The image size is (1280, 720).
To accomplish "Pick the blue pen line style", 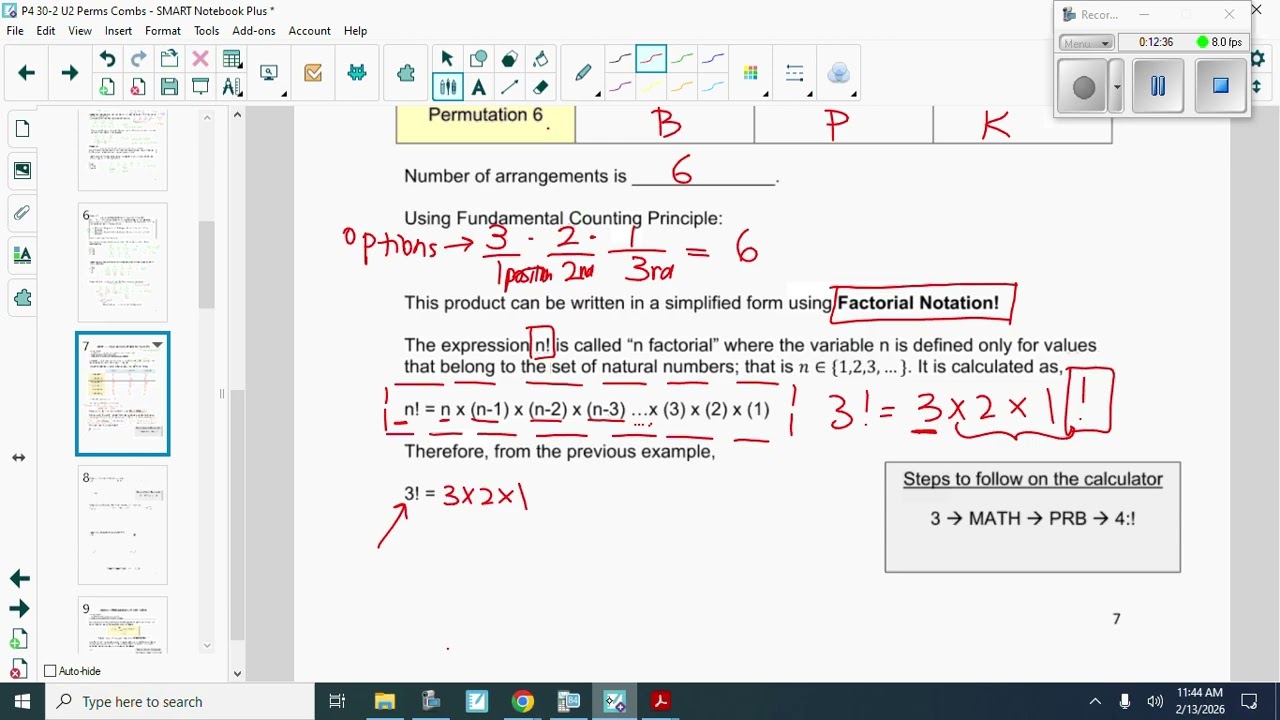I will tap(713, 59).
